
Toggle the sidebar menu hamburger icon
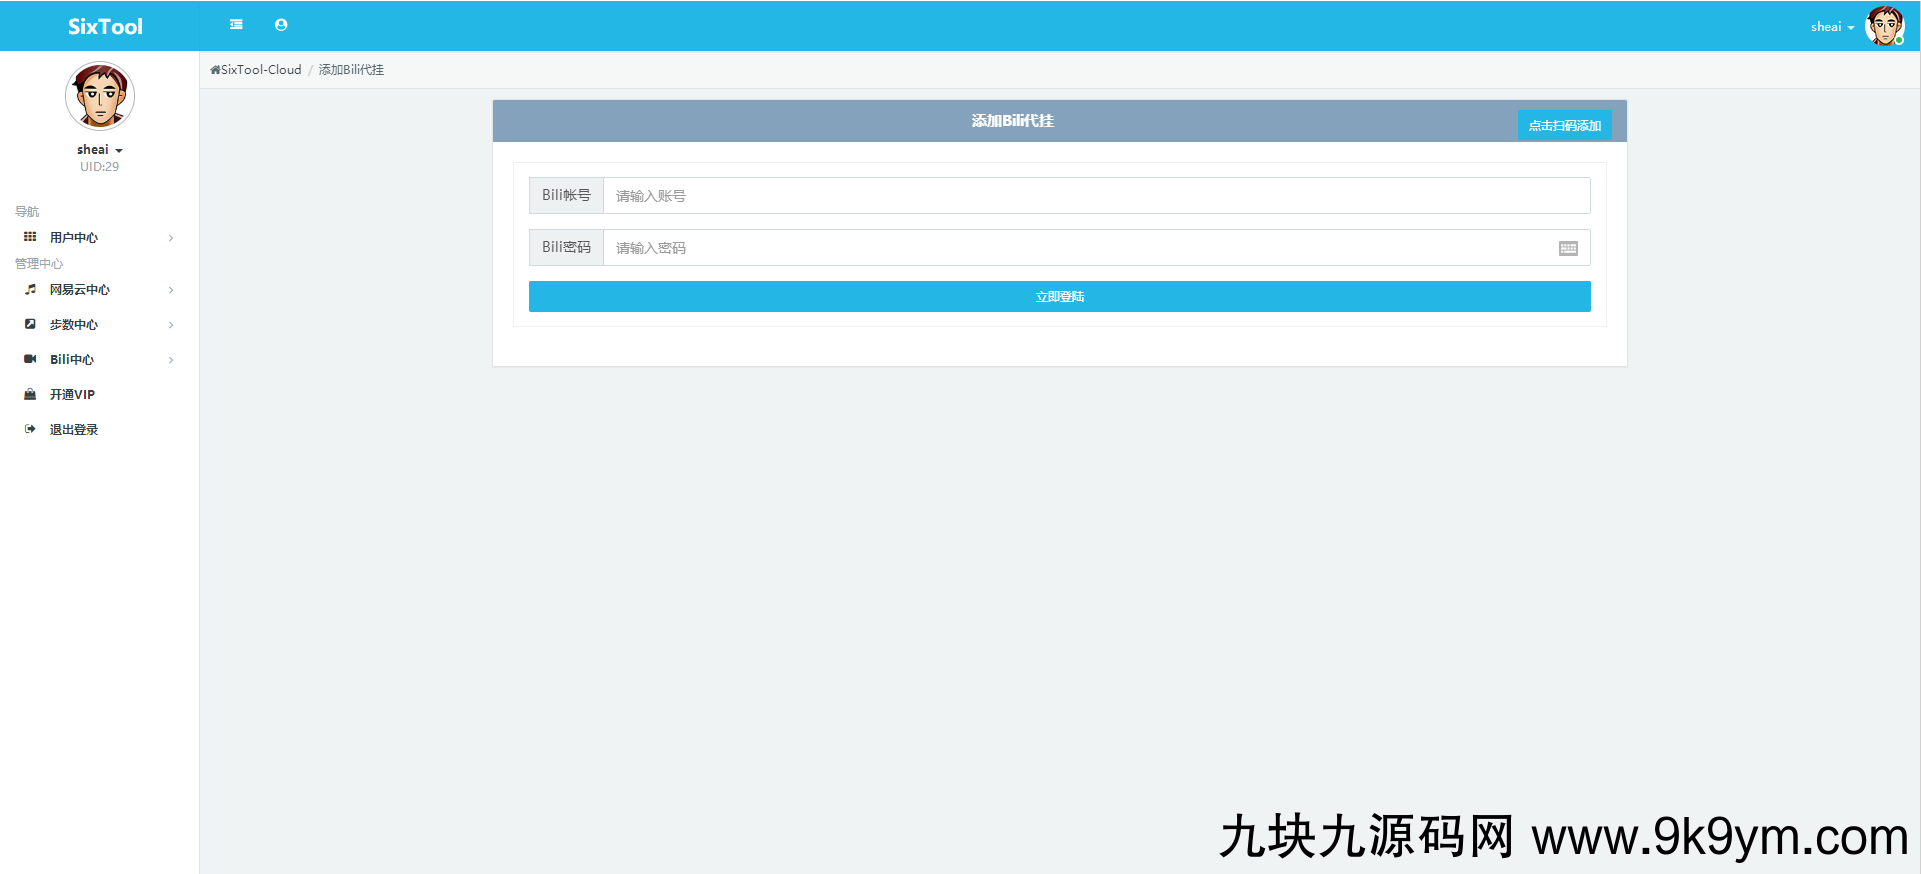[x=236, y=25]
